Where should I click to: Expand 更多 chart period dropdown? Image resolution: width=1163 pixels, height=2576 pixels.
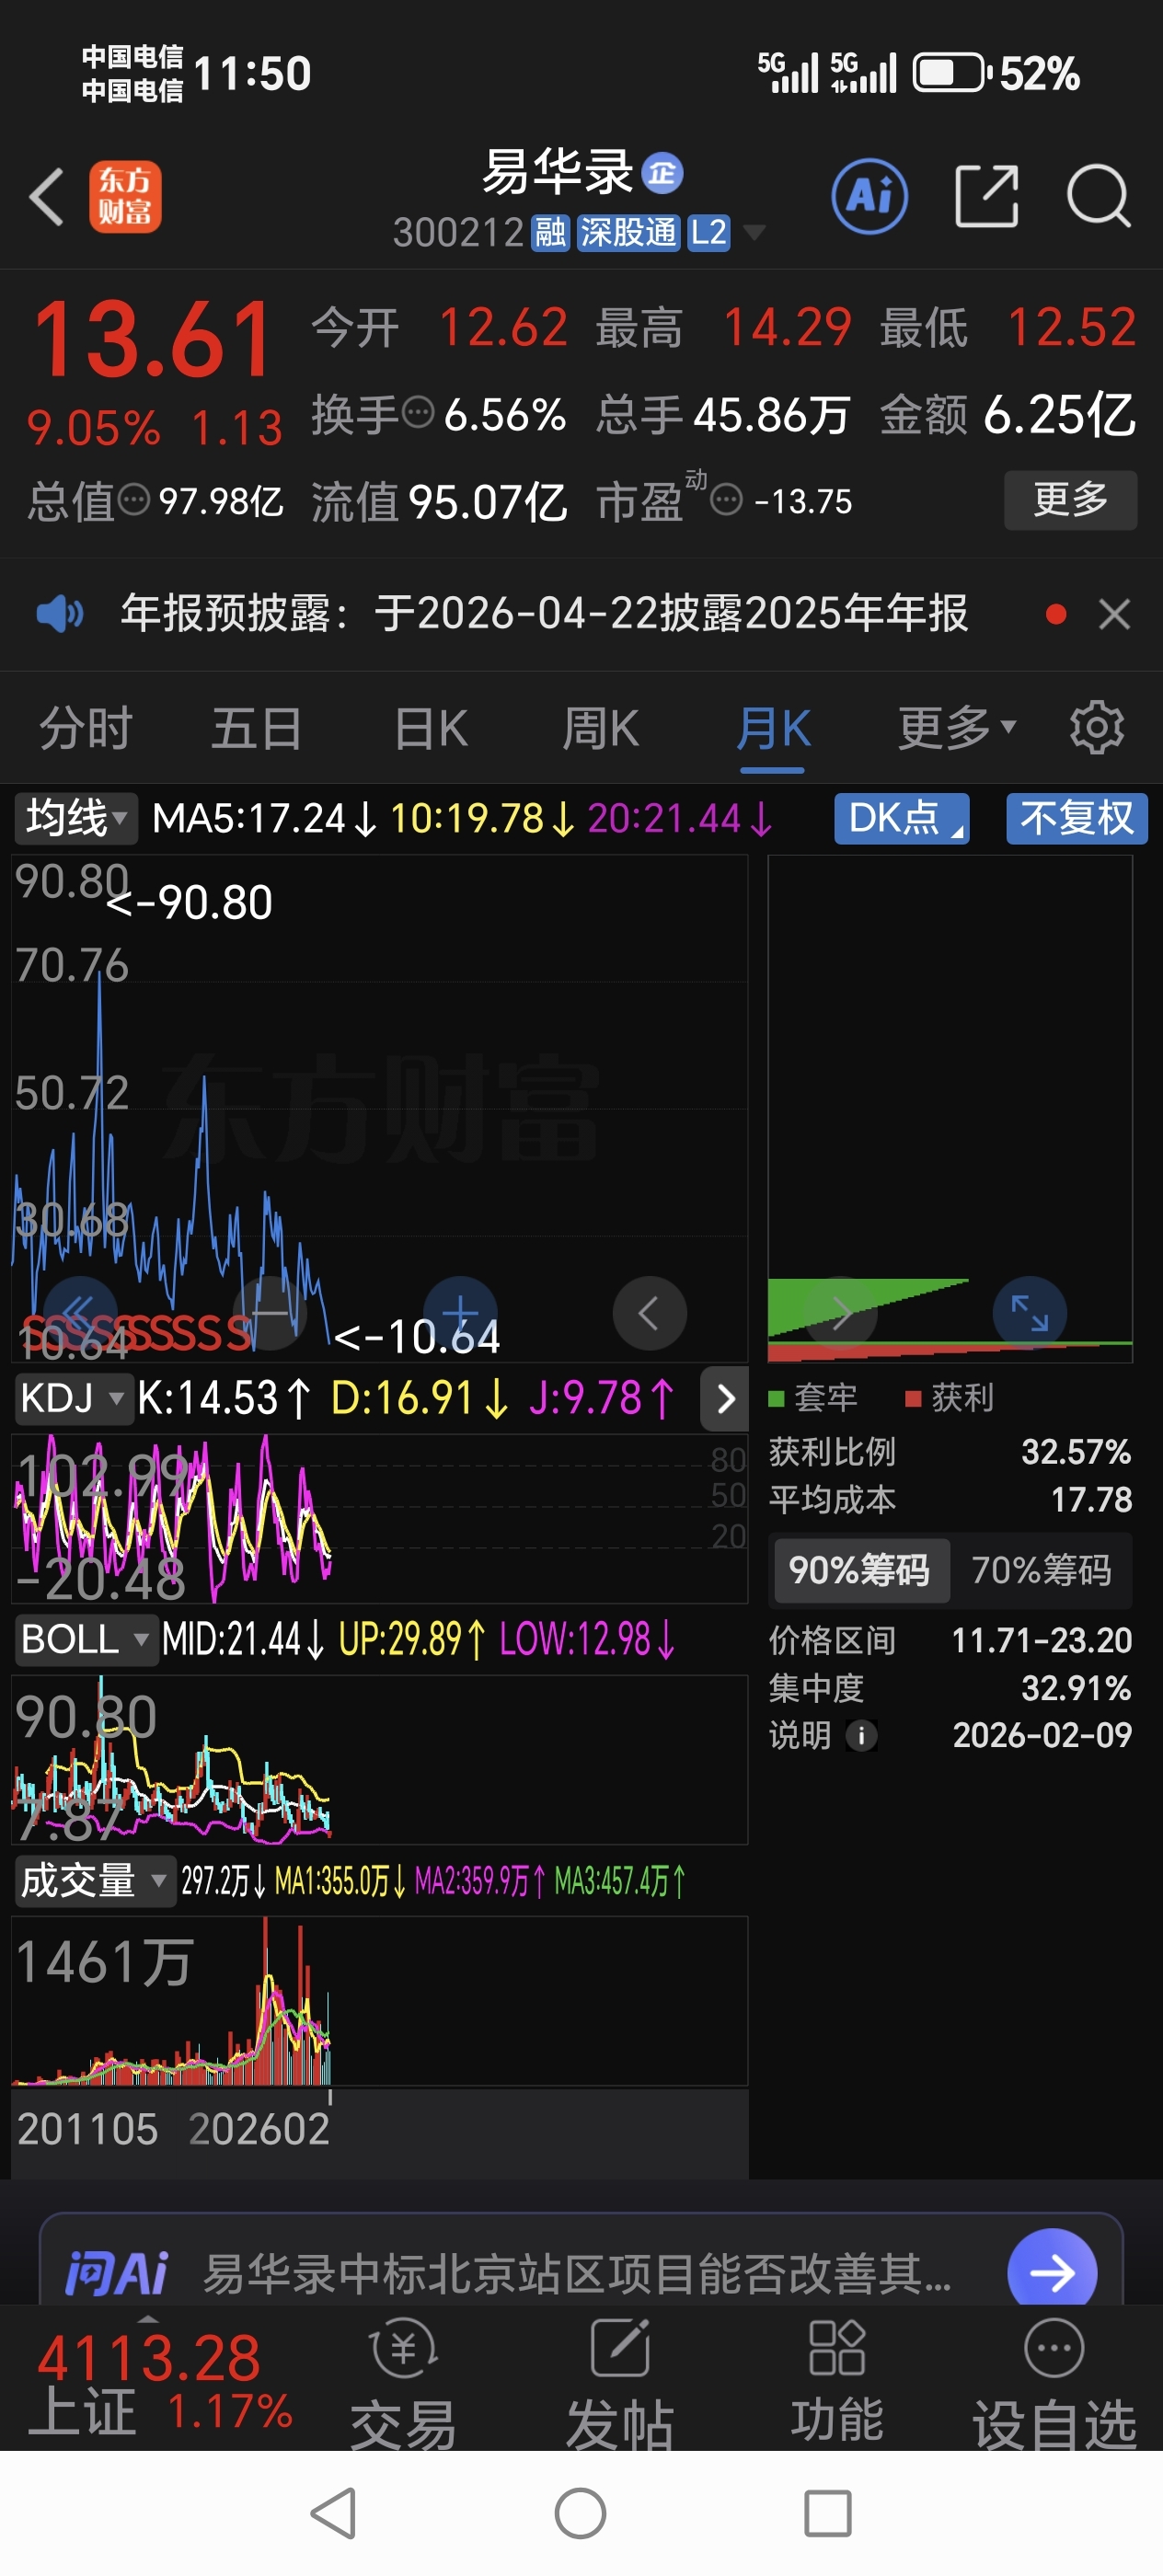click(956, 728)
